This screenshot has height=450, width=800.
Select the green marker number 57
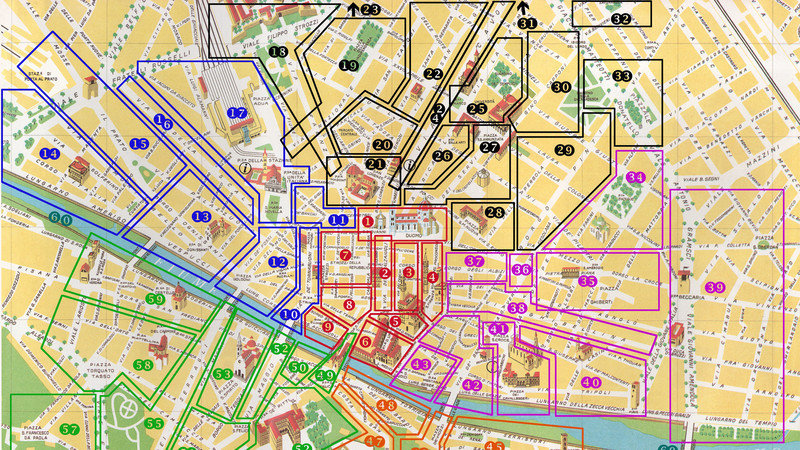[70, 430]
